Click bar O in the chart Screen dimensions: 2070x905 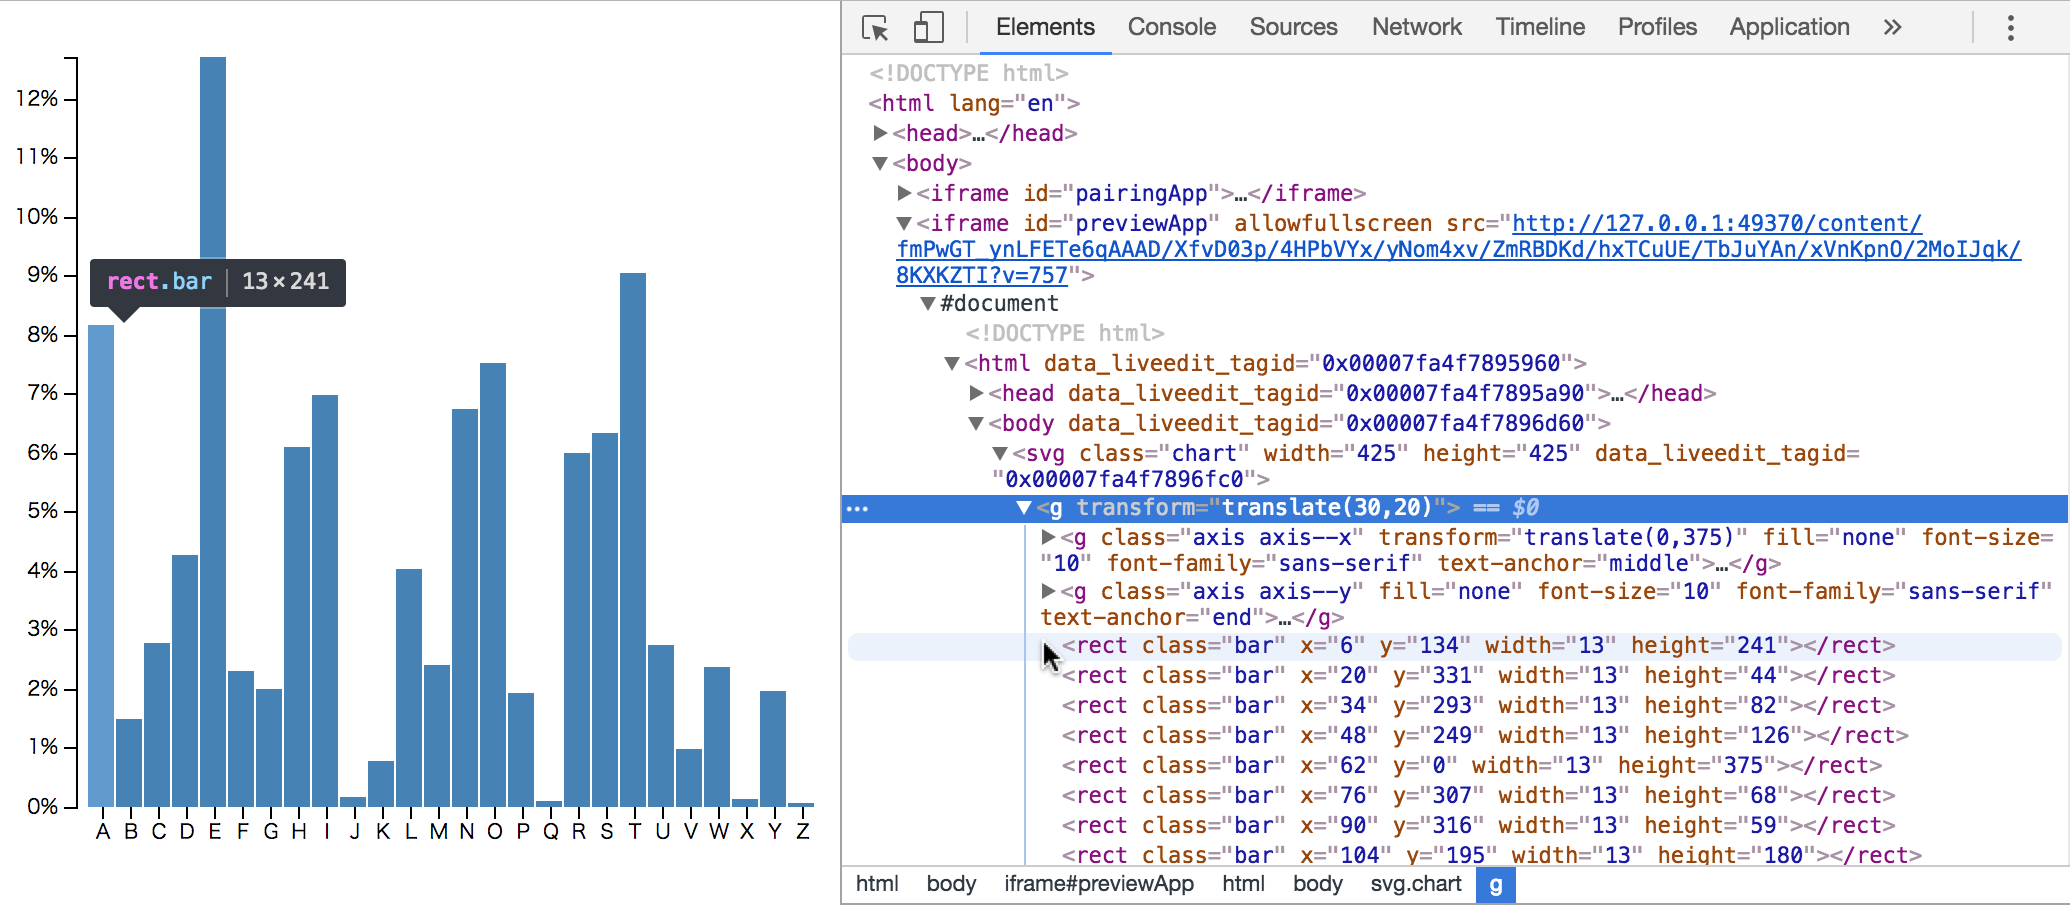tap(493, 585)
